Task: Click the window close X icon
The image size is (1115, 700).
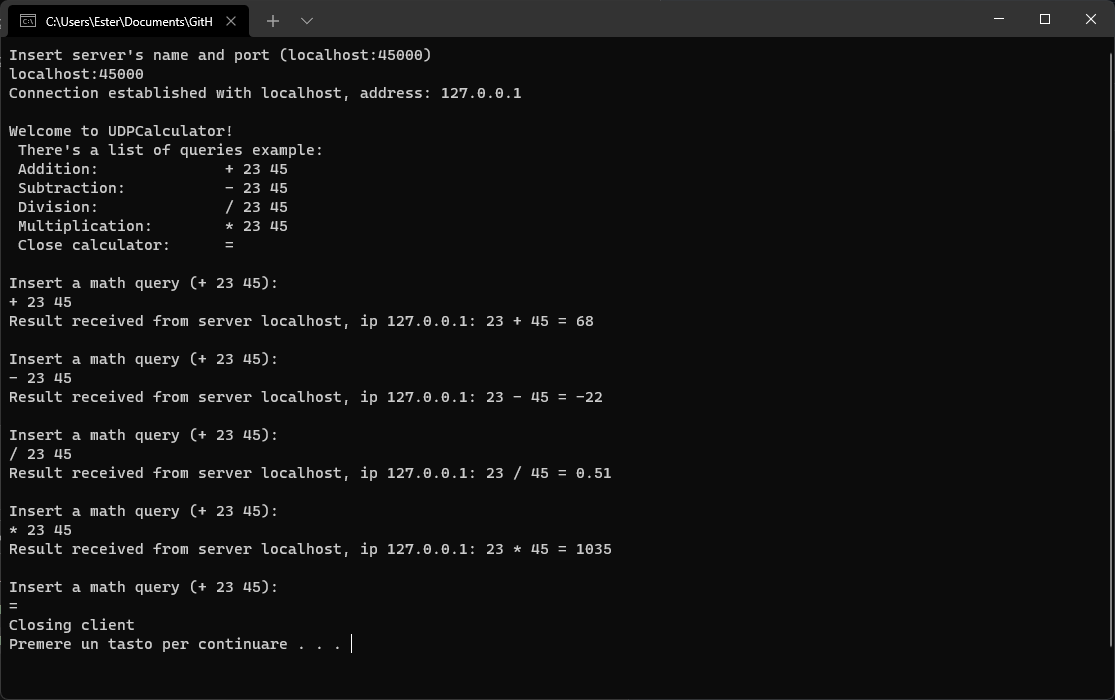Action: (x=1090, y=19)
